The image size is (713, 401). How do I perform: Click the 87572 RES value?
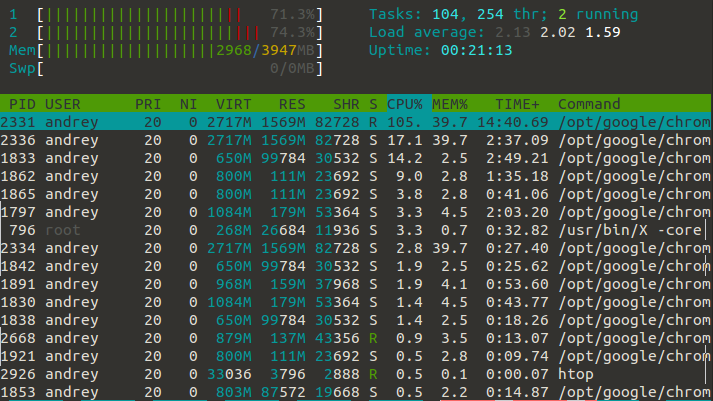[283, 392]
